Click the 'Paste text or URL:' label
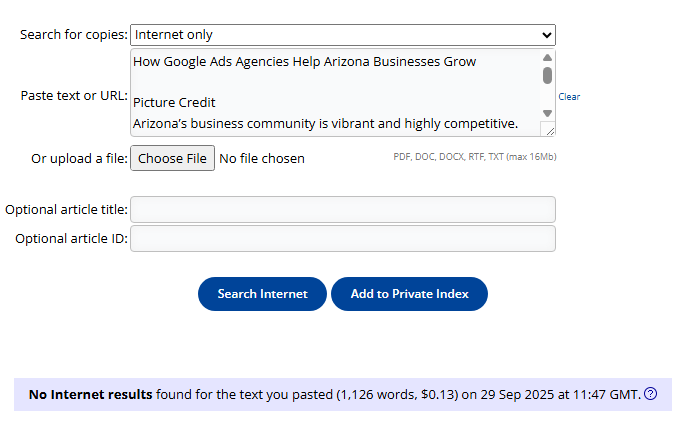 [74, 96]
